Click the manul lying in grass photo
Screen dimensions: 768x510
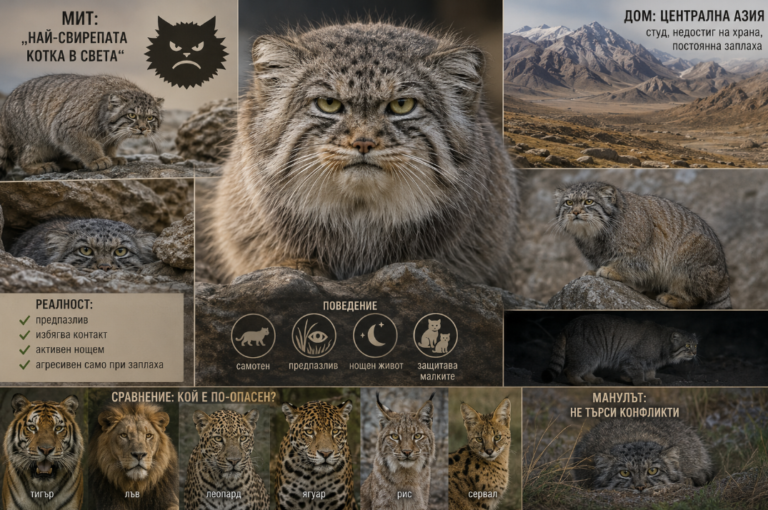click(x=645, y=449)
